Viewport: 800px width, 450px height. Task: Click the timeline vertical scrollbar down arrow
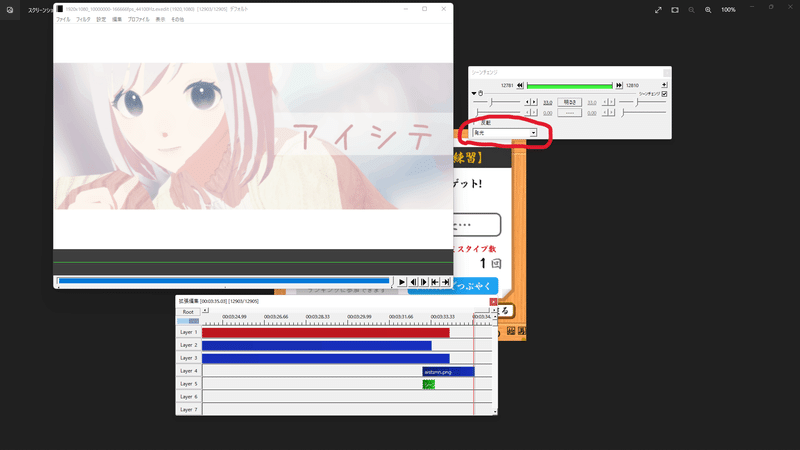(495, 411)
